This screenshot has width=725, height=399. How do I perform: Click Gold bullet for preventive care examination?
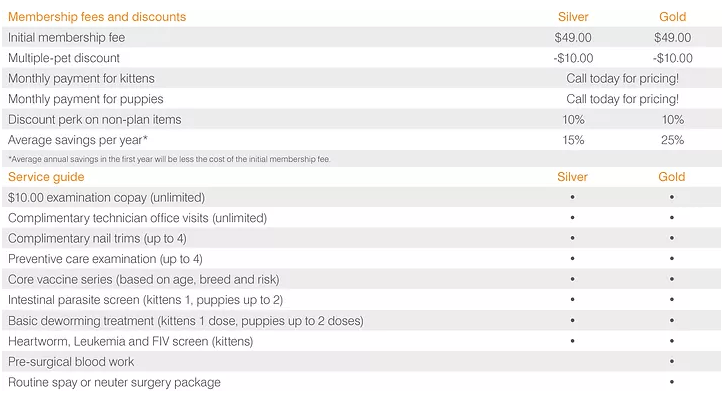(672, 258)
